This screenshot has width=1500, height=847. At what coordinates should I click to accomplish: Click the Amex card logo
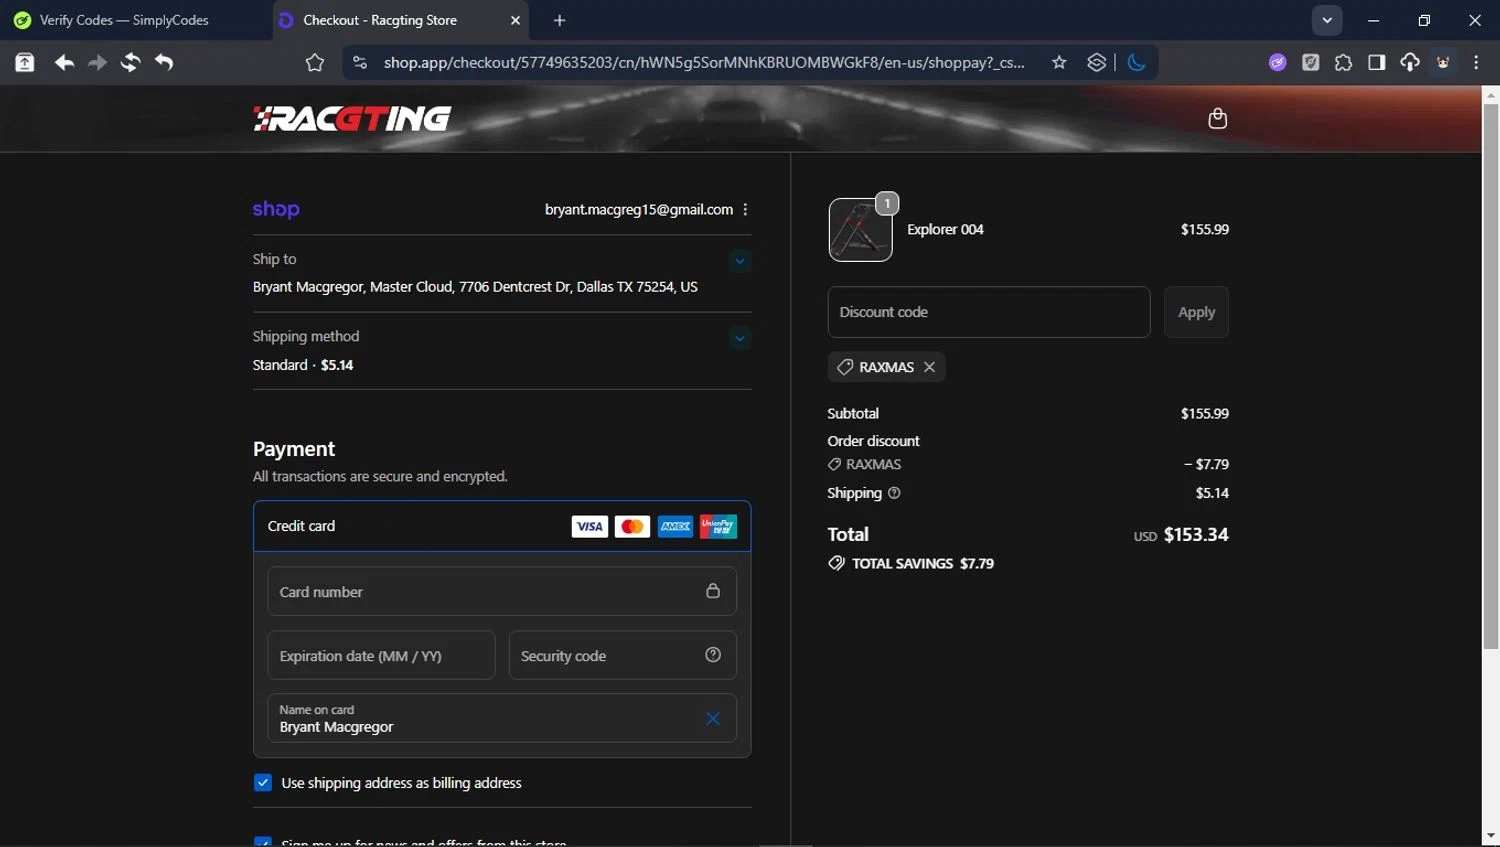[675, 526]
